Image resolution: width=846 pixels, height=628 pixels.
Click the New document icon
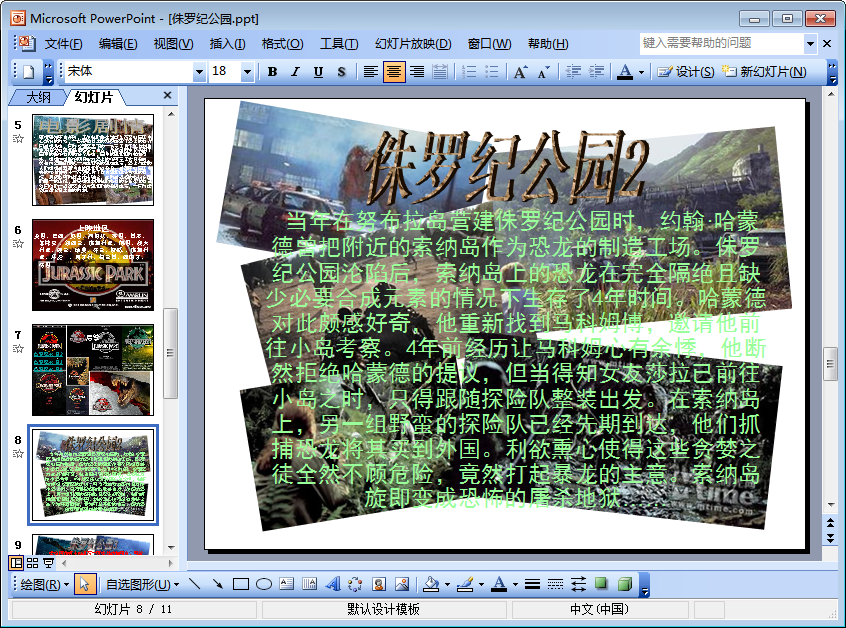pos(28,71)
